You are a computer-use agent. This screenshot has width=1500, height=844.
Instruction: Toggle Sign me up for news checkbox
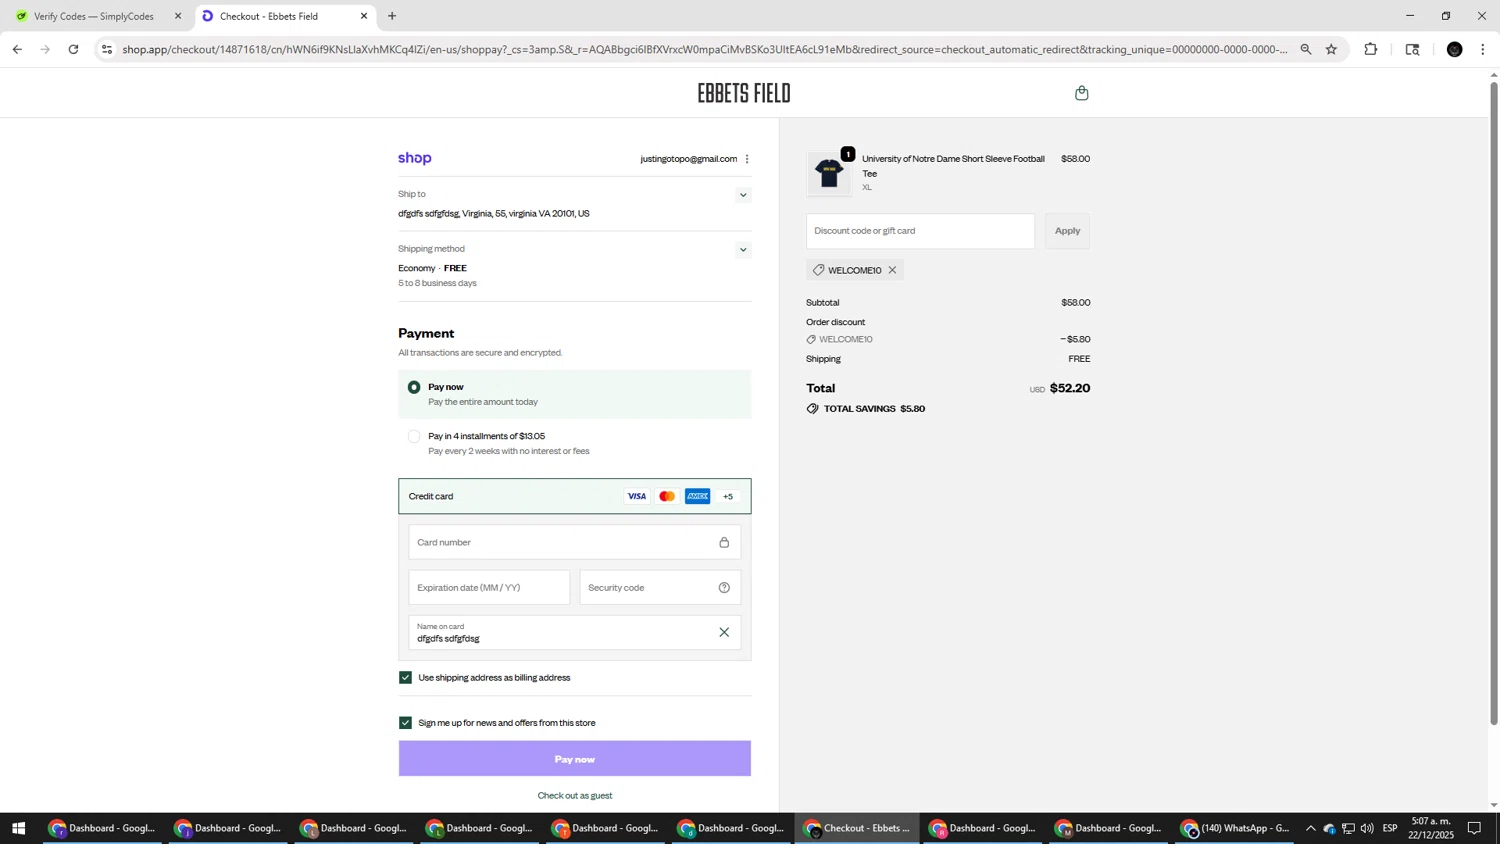[405, 723]
